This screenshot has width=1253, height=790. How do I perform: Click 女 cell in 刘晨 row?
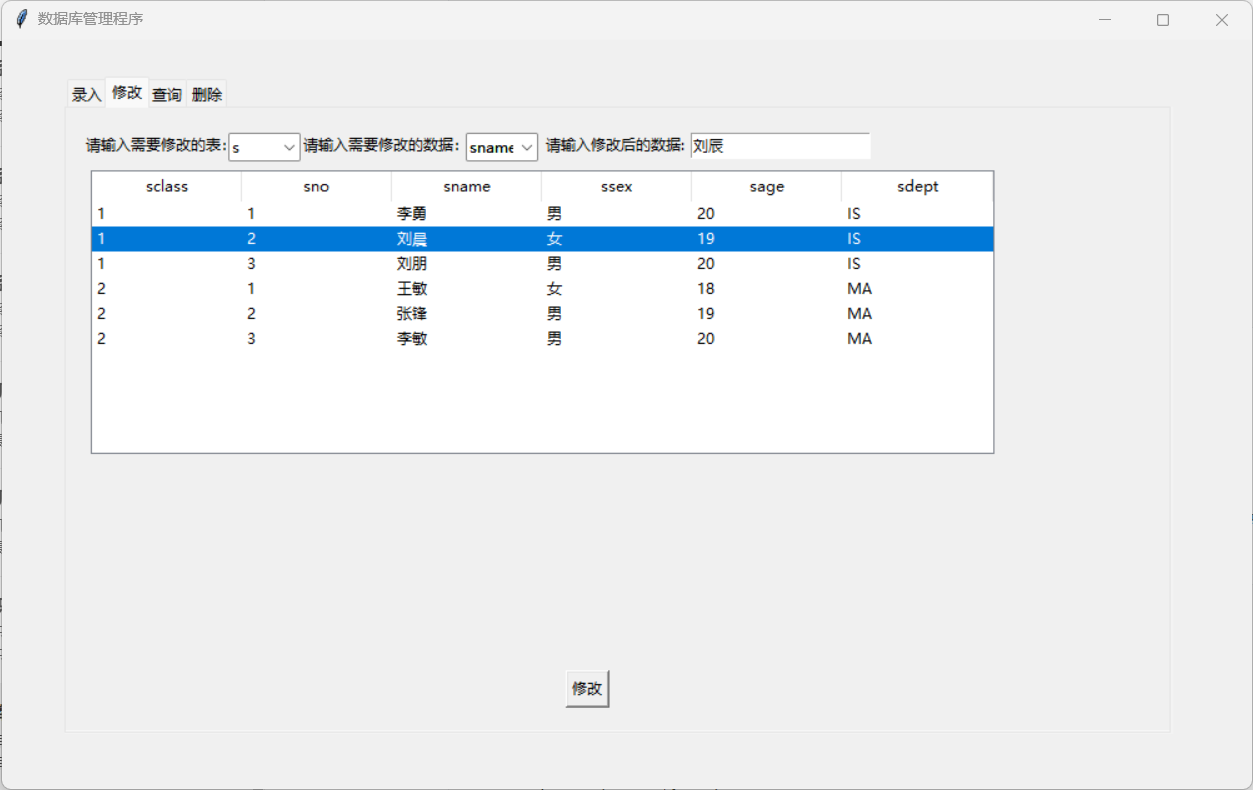point(554,239)
